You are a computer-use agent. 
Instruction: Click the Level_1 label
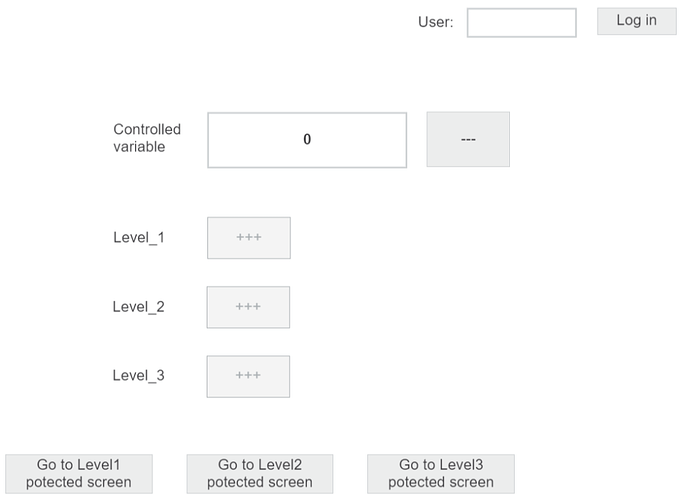[x=139, y=238]
